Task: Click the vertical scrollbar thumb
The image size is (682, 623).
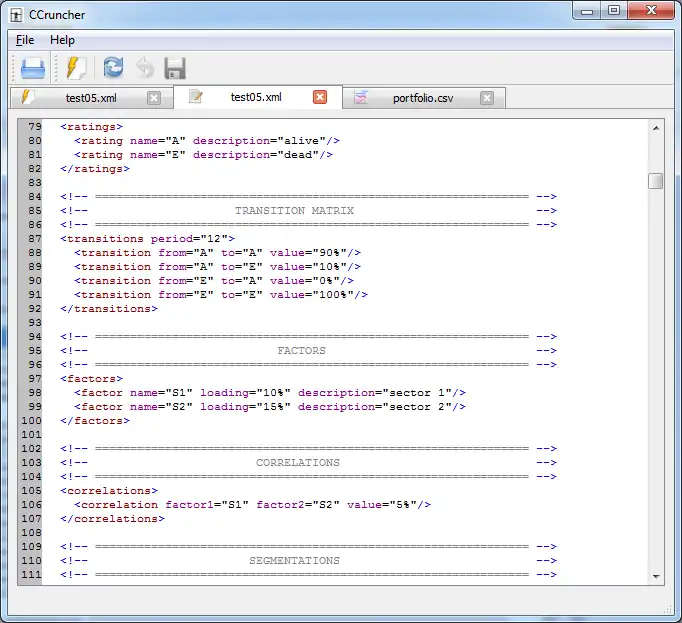Action: tap(655, 181)
